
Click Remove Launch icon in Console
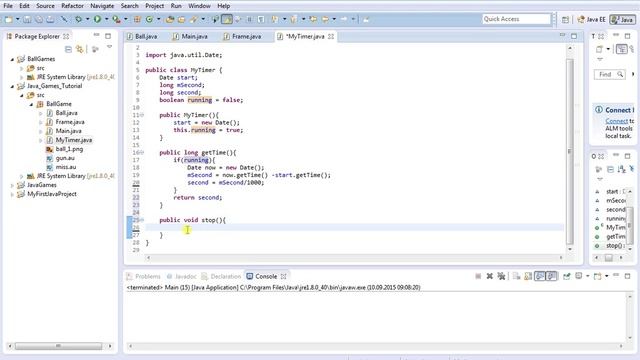tap(489, 276)
